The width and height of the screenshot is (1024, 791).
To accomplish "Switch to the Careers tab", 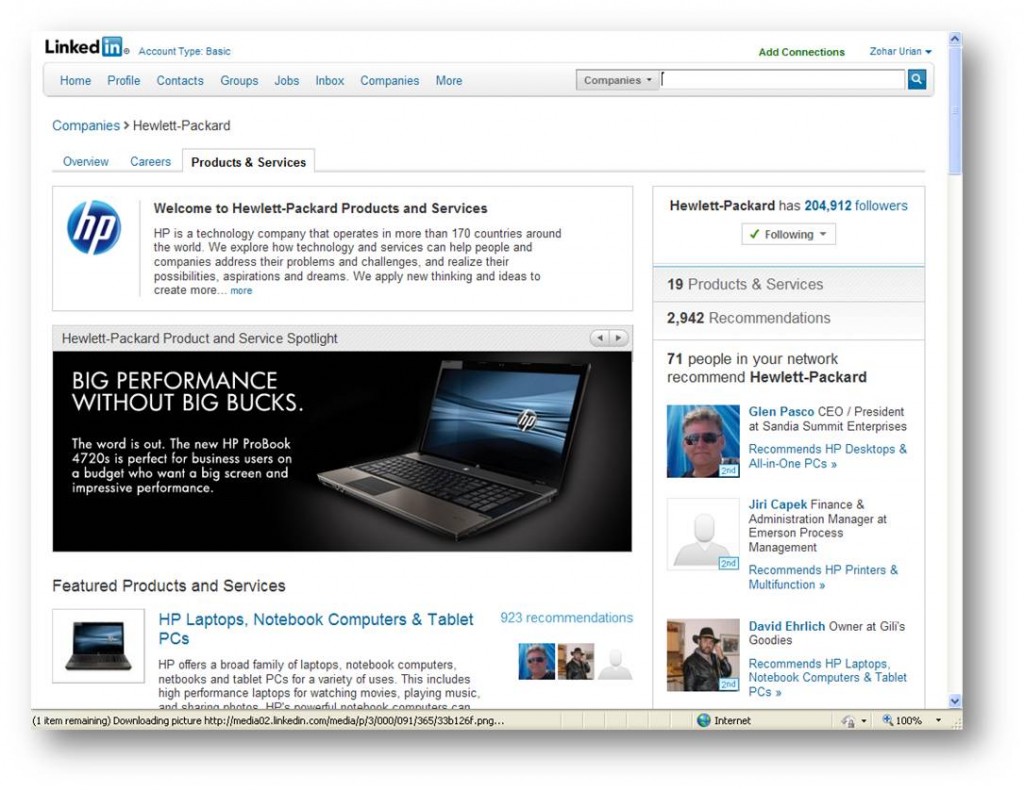I will tap(150, 161).
